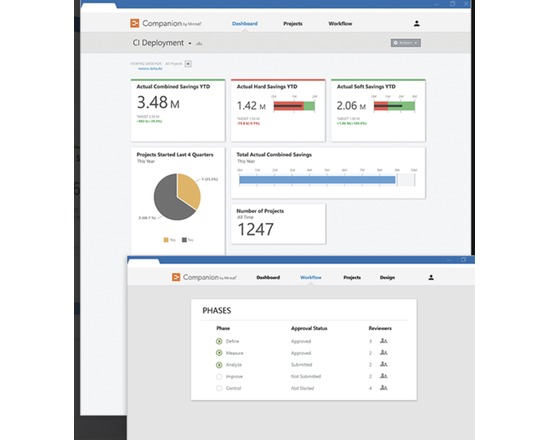Click the Approved status in the Define row
This screenshot has height=440, width=550.
point(301,341)
